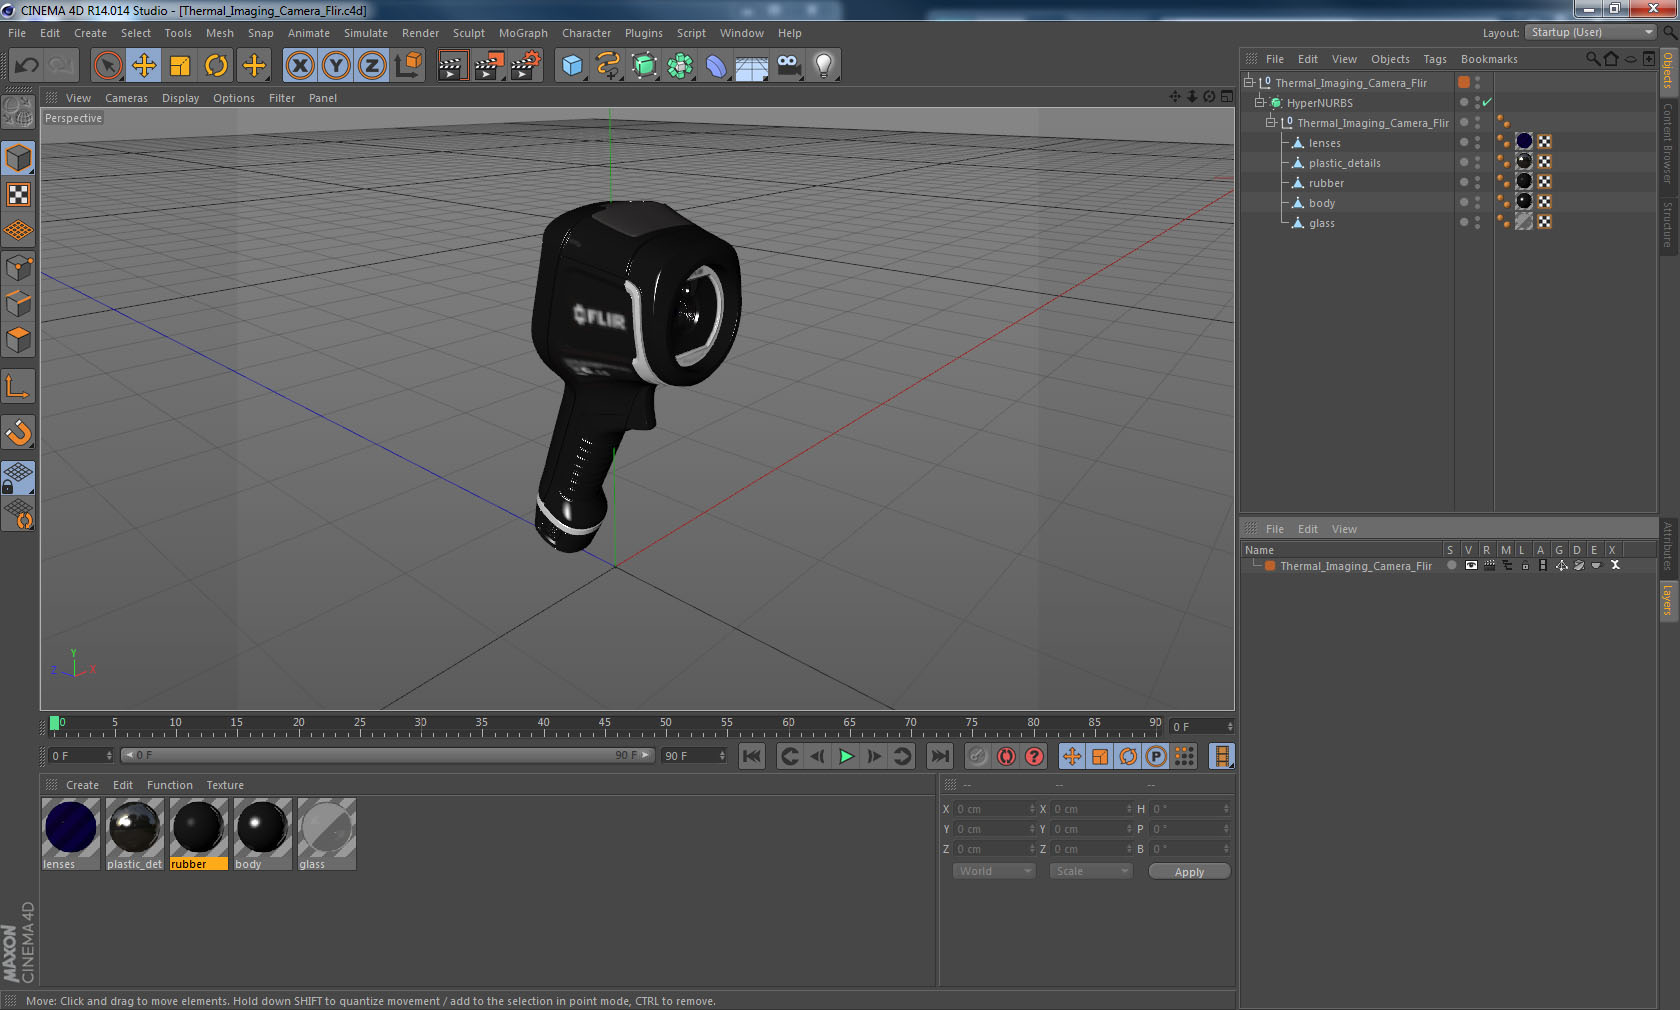Collapse nested Thermal_Imaging_Camera_Flir group
The height and width of the screenshot is (1010, 1680).
pyautogui.click(x=1271, y=123)
